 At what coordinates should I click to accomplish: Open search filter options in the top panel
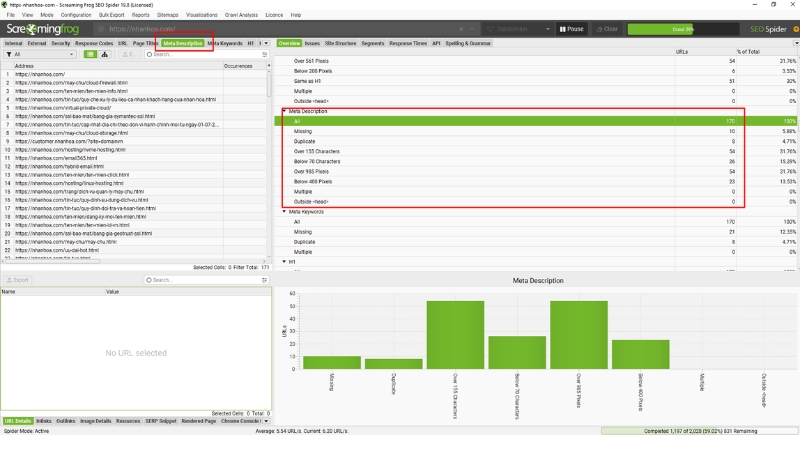click(x=265, y=54)
